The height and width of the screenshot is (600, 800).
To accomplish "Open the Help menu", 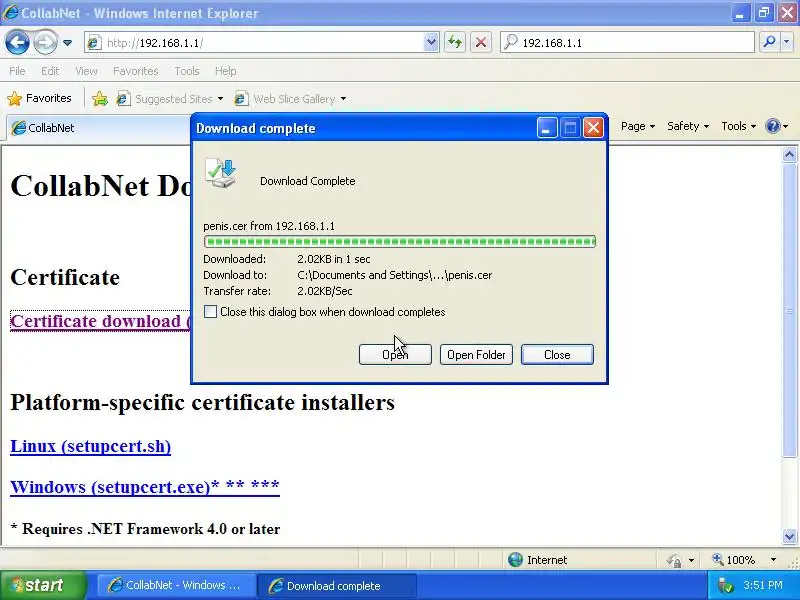I will point(226,71).
